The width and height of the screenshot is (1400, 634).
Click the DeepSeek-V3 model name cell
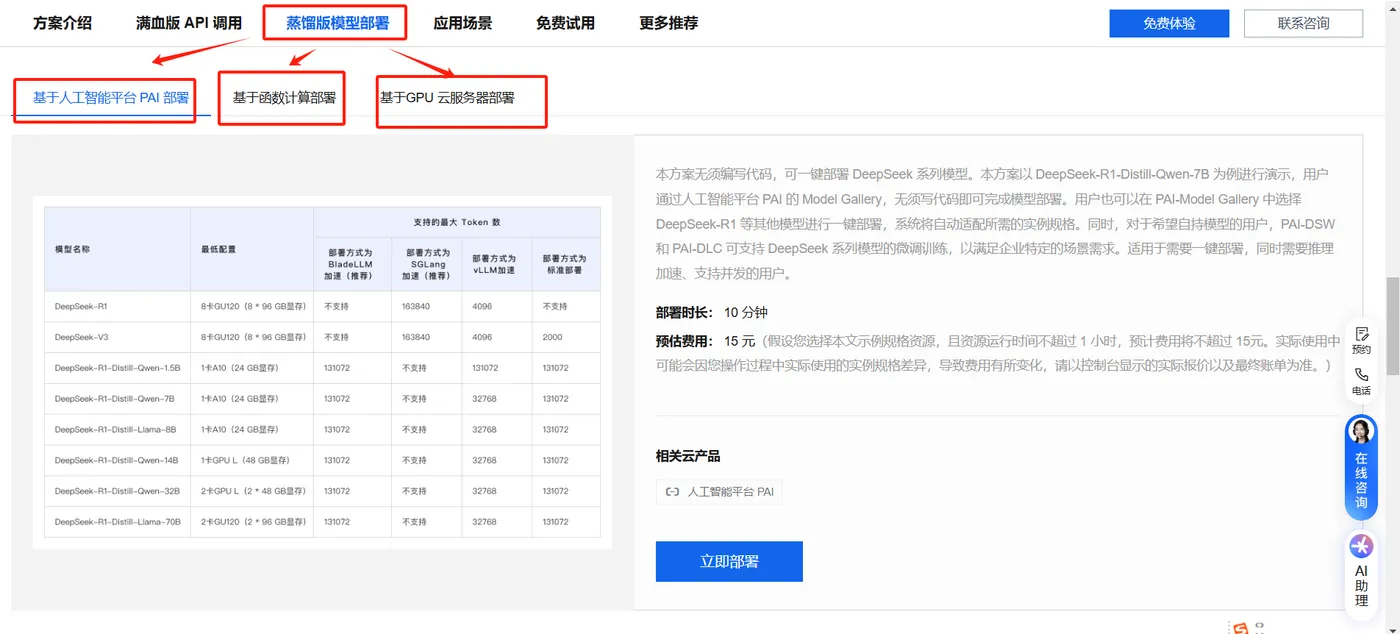[x=81, y=337]
